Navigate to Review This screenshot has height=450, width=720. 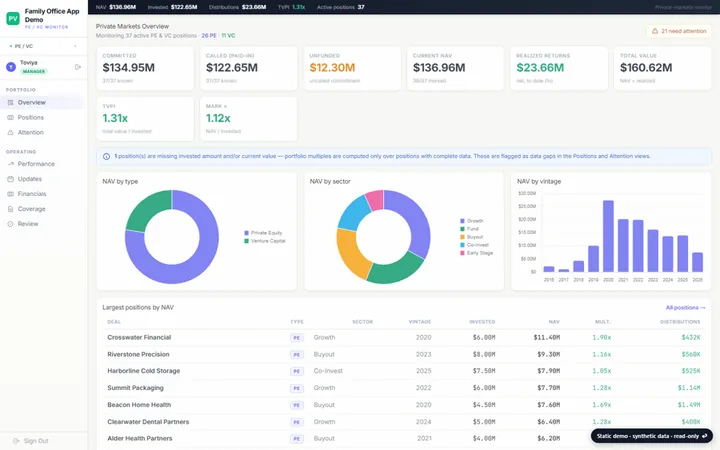point(44,224)
